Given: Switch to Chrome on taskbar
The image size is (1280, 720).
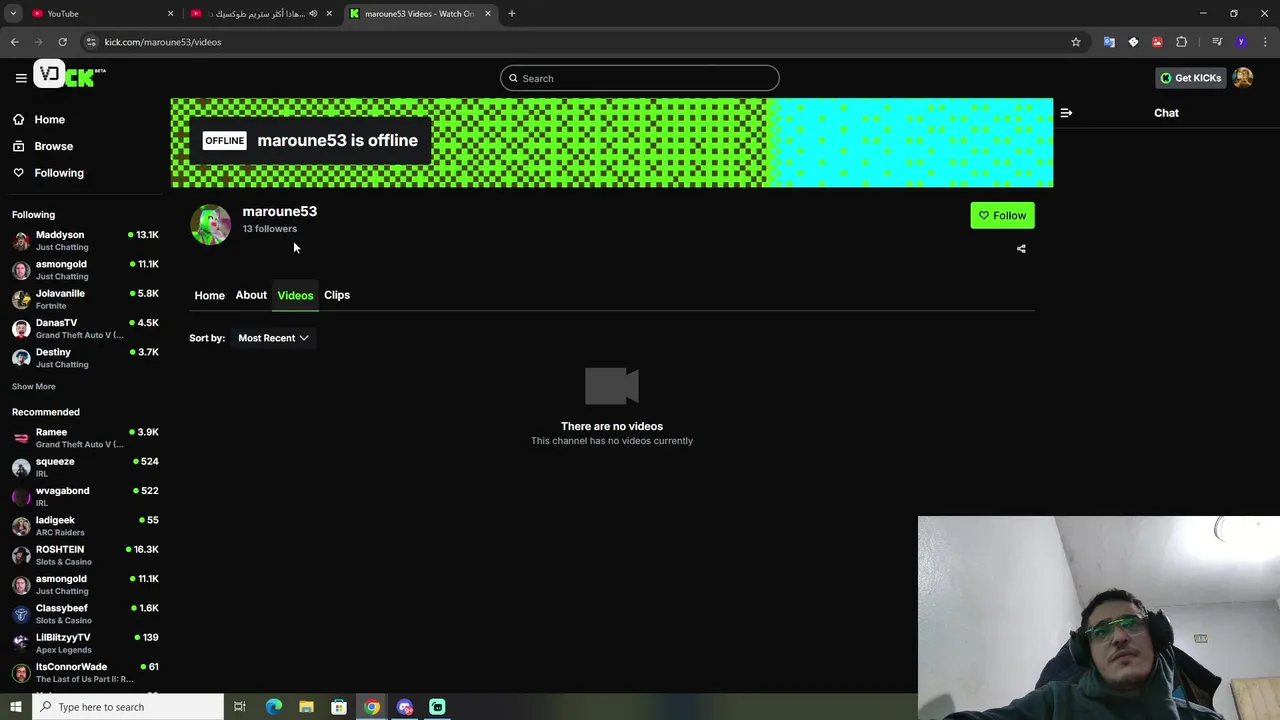Looking at the screenshot, I should click(x=372, y=707).
